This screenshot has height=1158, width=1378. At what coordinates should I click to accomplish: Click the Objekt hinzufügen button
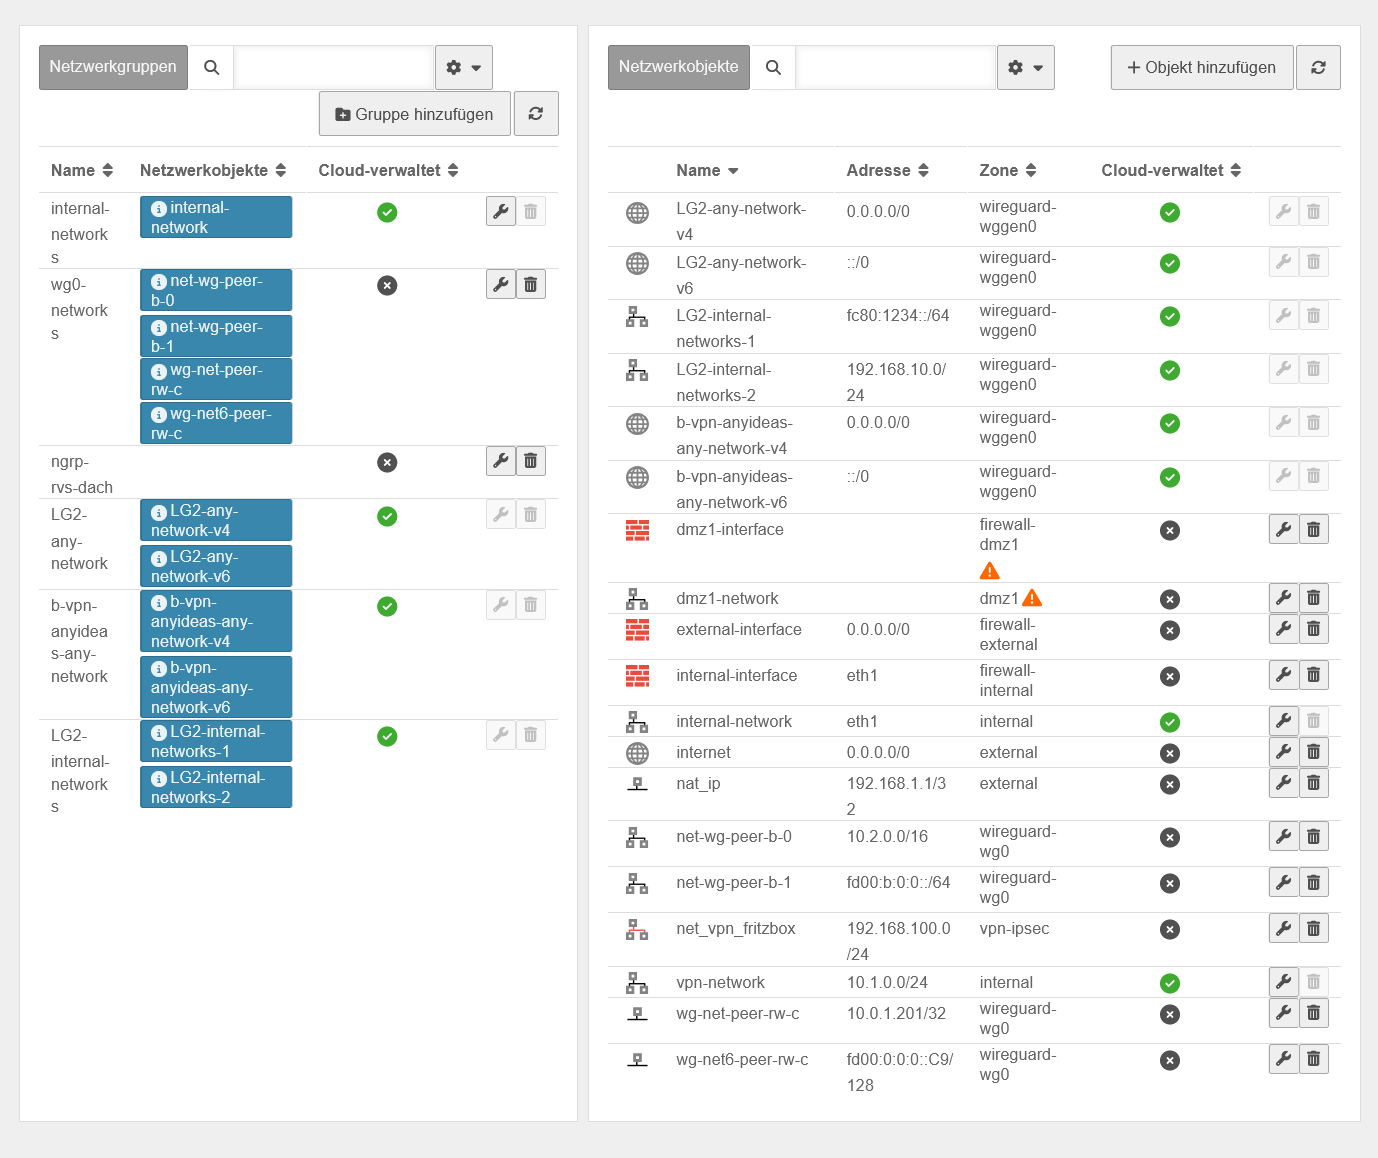point(1201,67)
